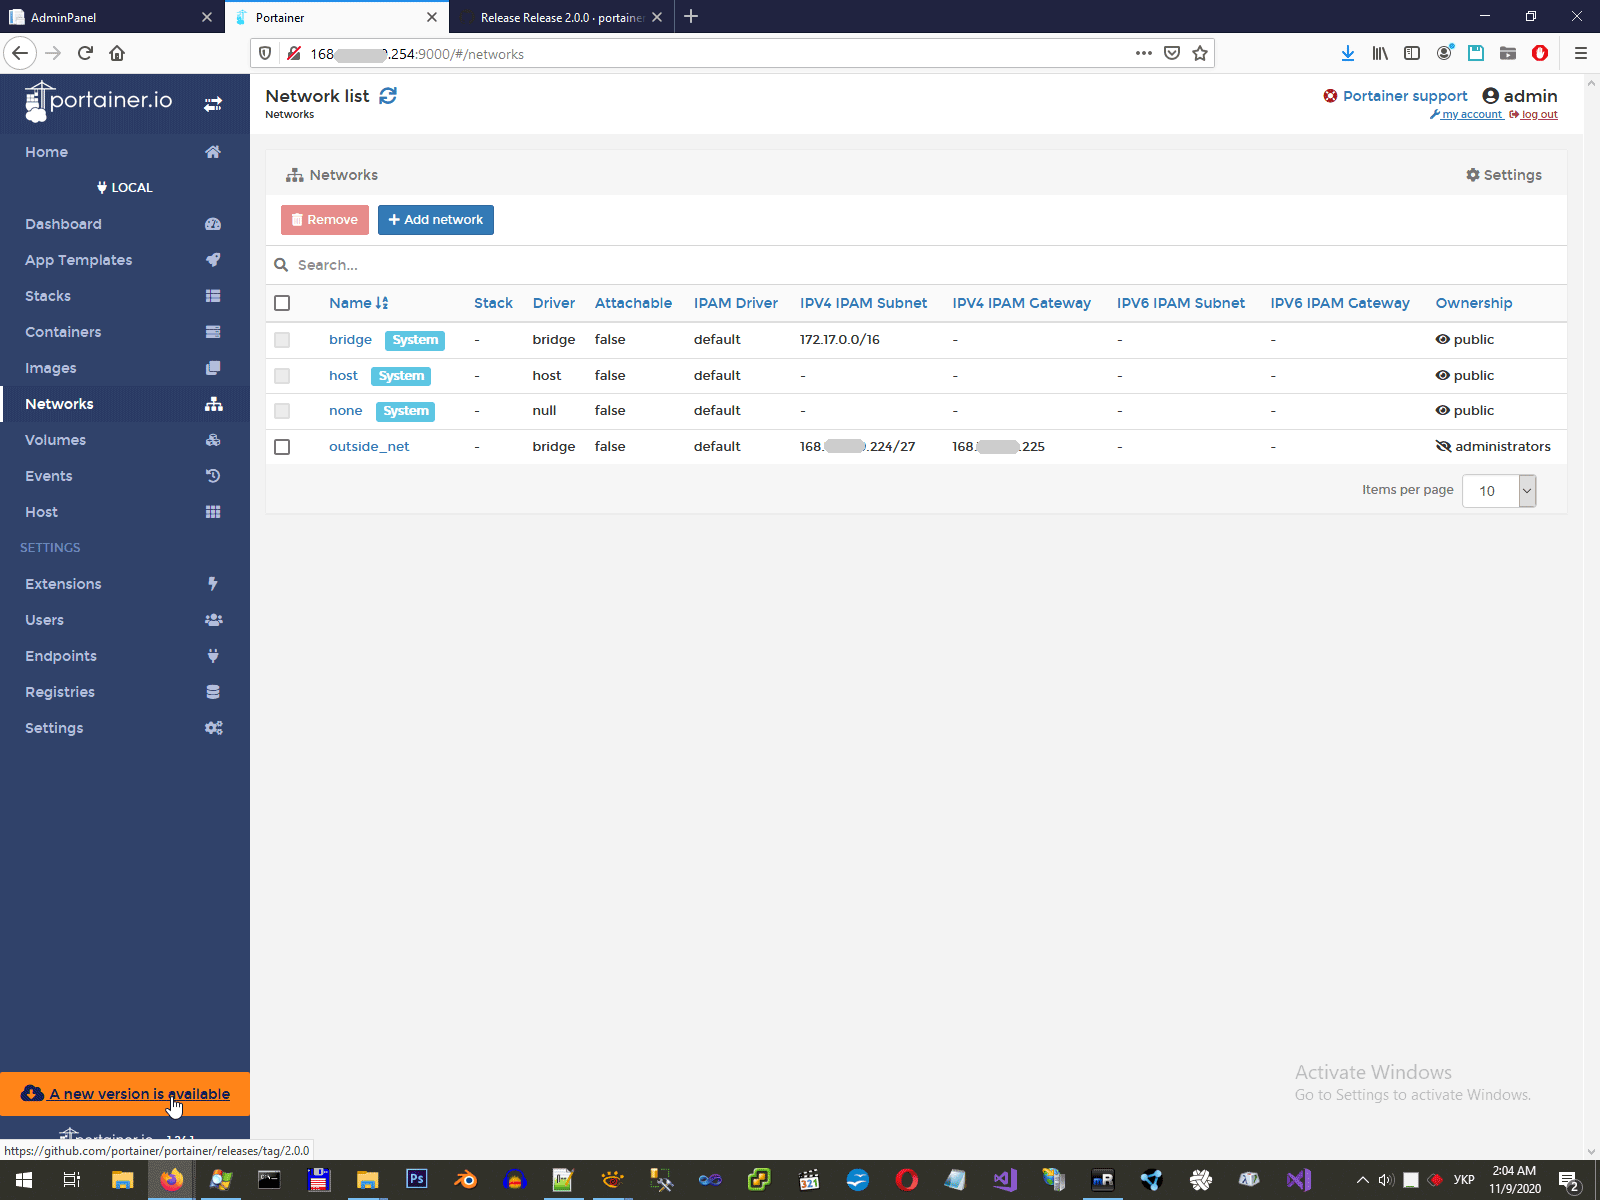The height and width of the screenshot is (1200, 1600).
Task: Open Portainer Settings via the cogs icon
Action: point(213,728)
